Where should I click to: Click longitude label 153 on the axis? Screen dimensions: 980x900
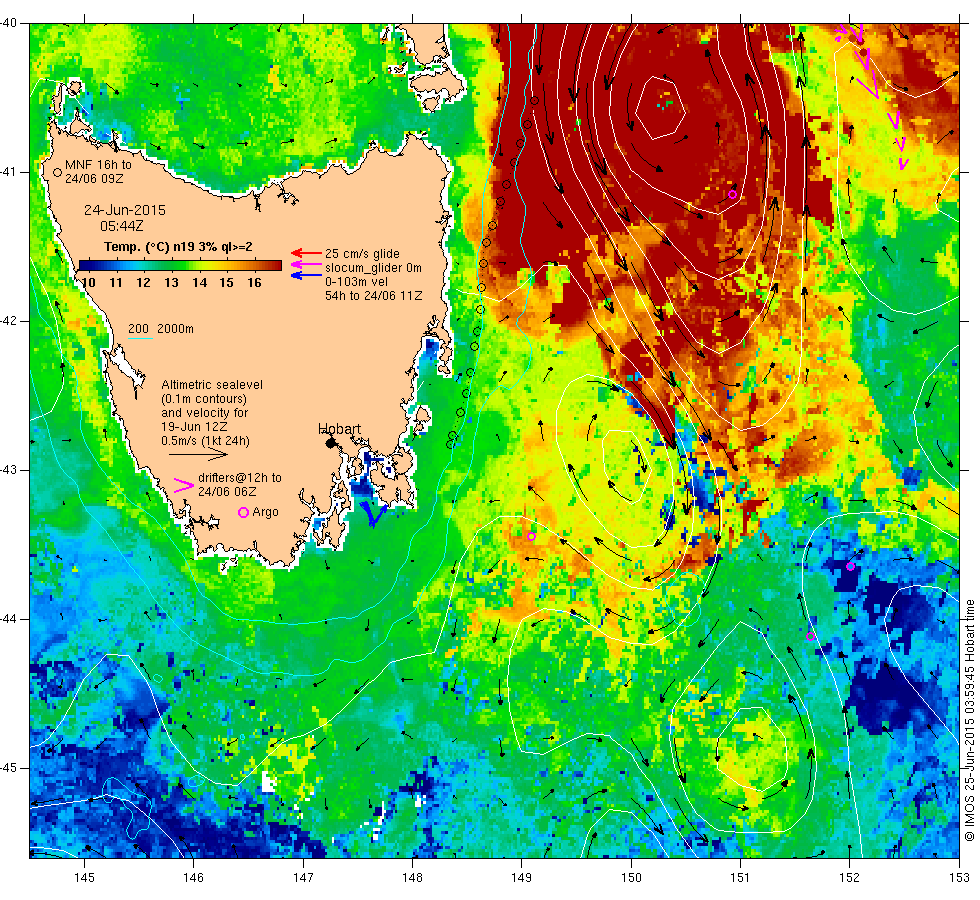(959, 878)
